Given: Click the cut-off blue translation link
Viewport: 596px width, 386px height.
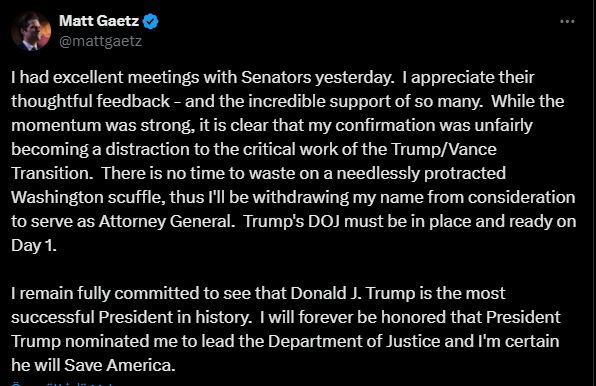Looking at the screenshot, I should pyautogui.click(x=63, y=384).
